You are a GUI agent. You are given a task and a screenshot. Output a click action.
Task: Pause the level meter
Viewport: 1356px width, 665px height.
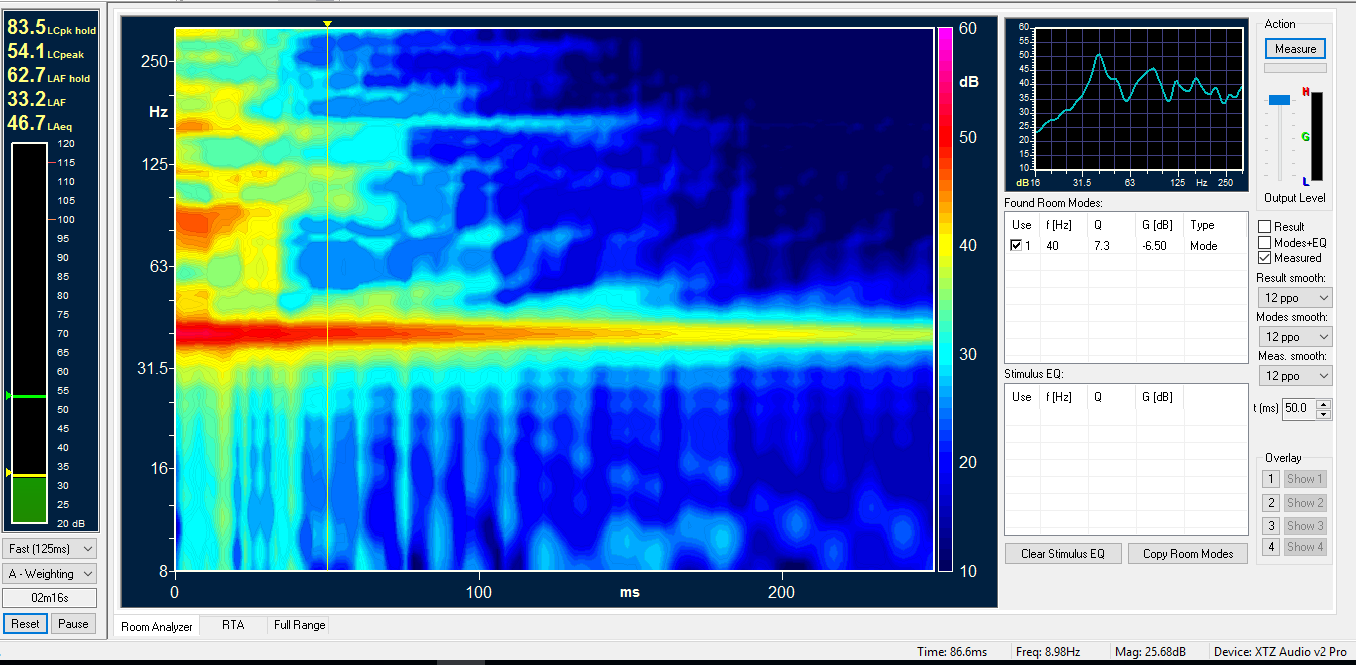point(73,623)
